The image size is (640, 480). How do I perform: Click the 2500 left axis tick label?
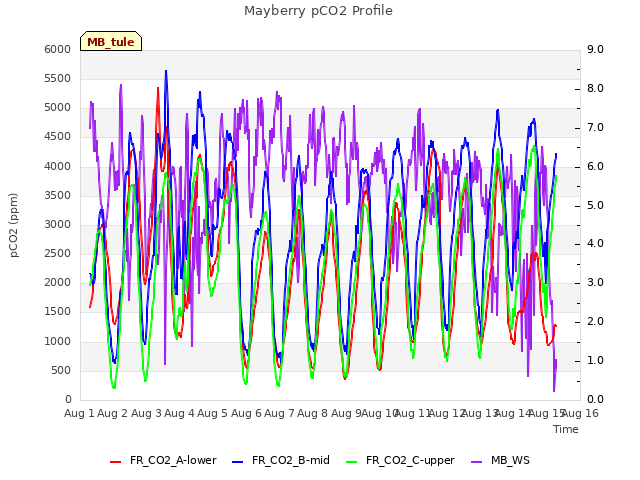[x=58, y=253]
